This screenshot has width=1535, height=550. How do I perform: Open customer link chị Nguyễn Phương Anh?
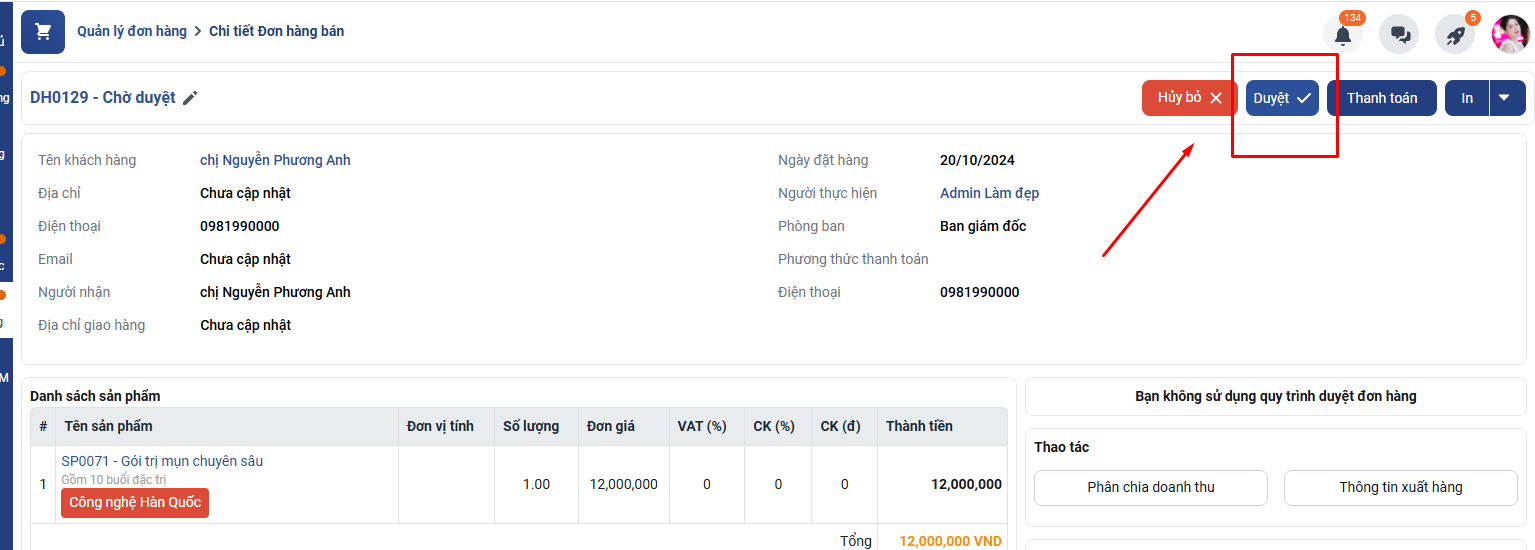pos(275,160)
